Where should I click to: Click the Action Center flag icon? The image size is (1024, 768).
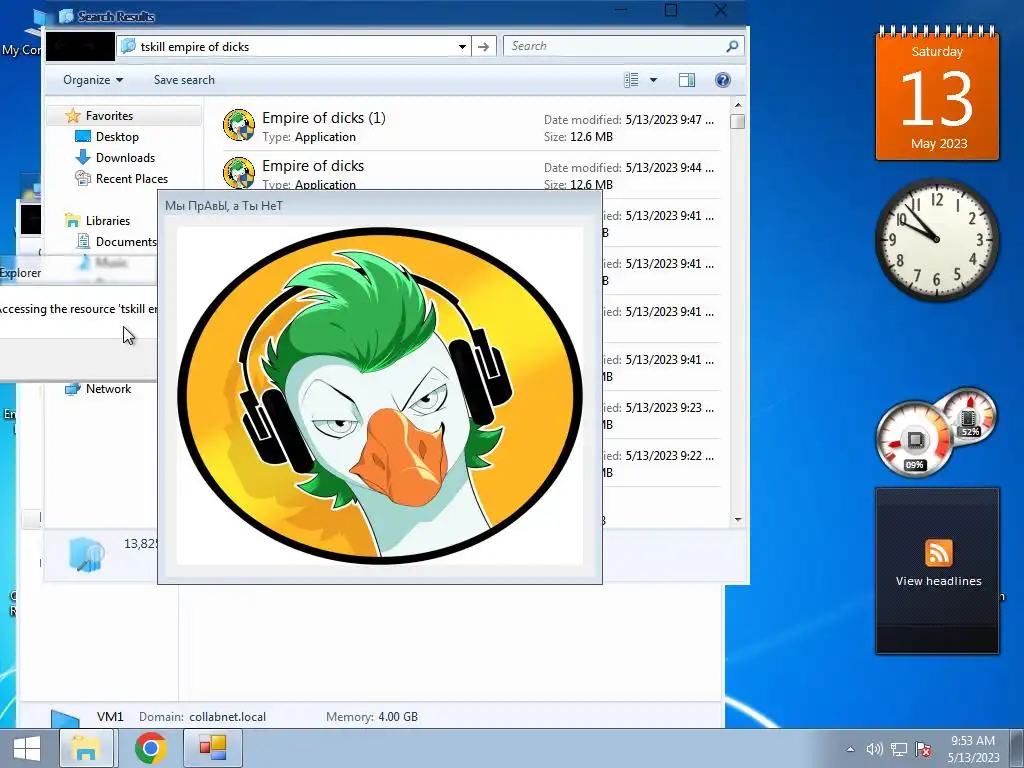click(923, 750)
